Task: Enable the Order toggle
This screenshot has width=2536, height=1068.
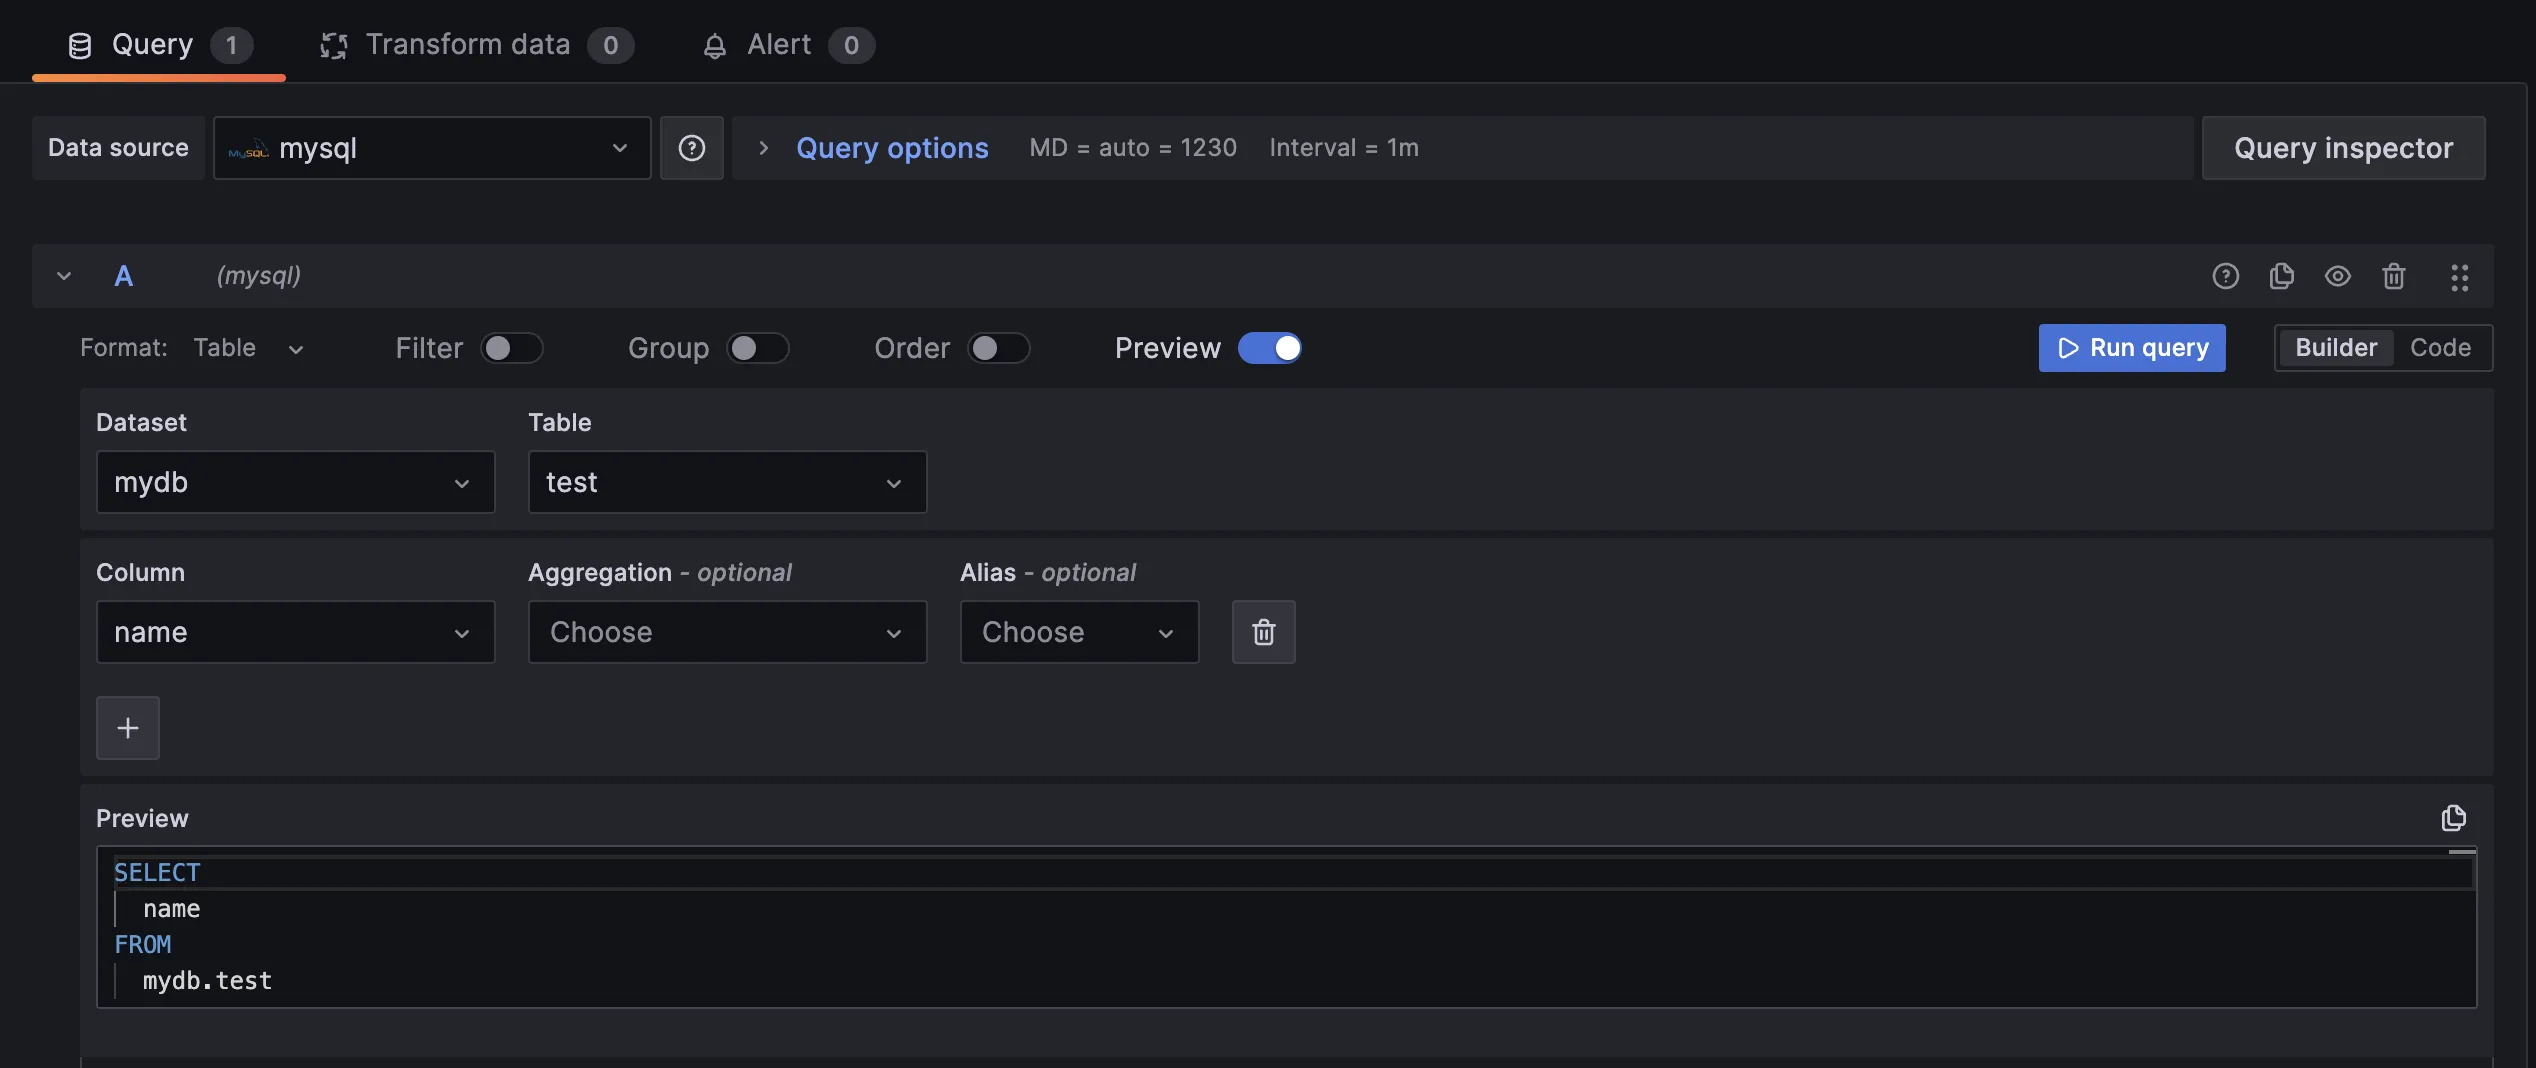Action: click(998, 348)
